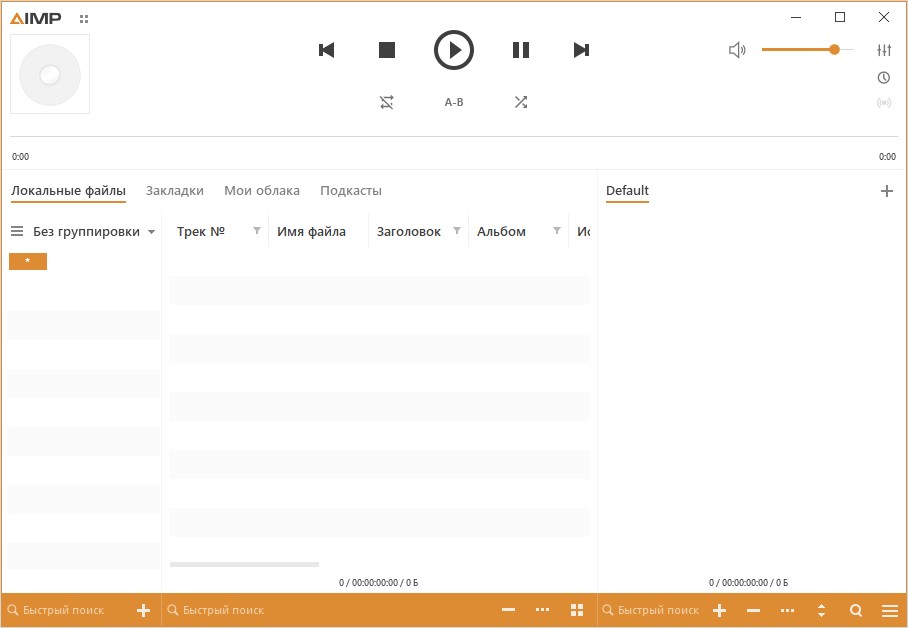
Task: Click playlist status totals text
Action: click(x=749, y=583)
